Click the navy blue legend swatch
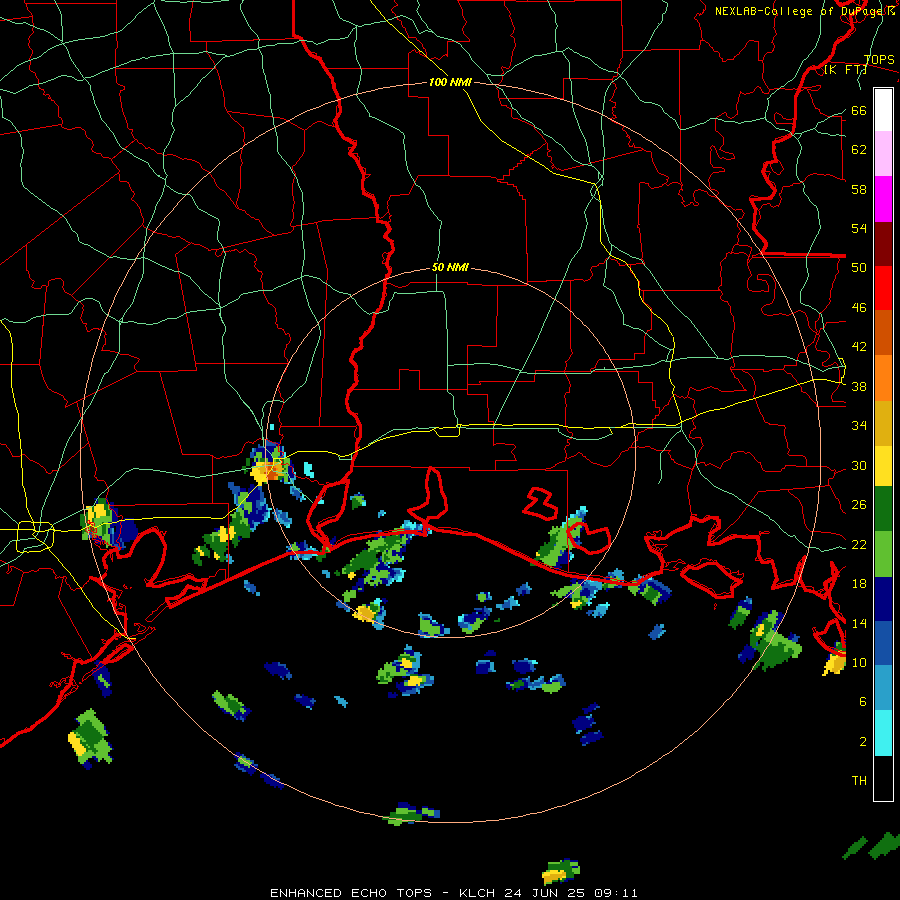The image size is (900, 900). coord(883,599)
